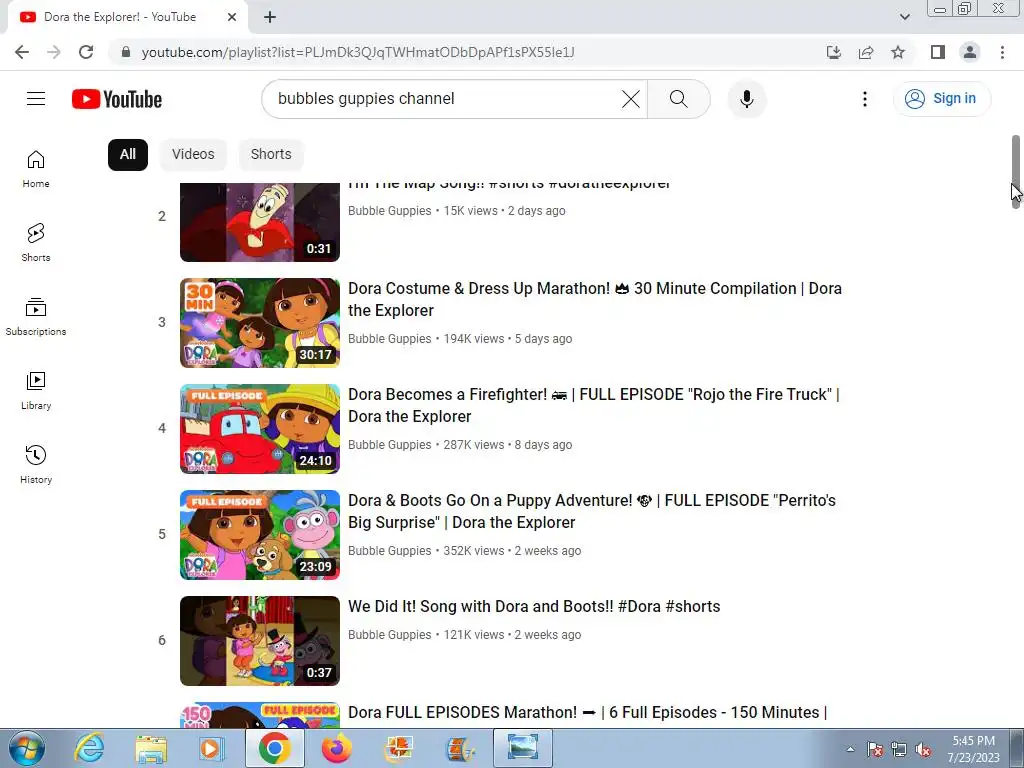Image resolution: width=1024 pixels, height=768 pixels.
Task: Click the install app icon in address bar
Action: [x=833, y=52]
